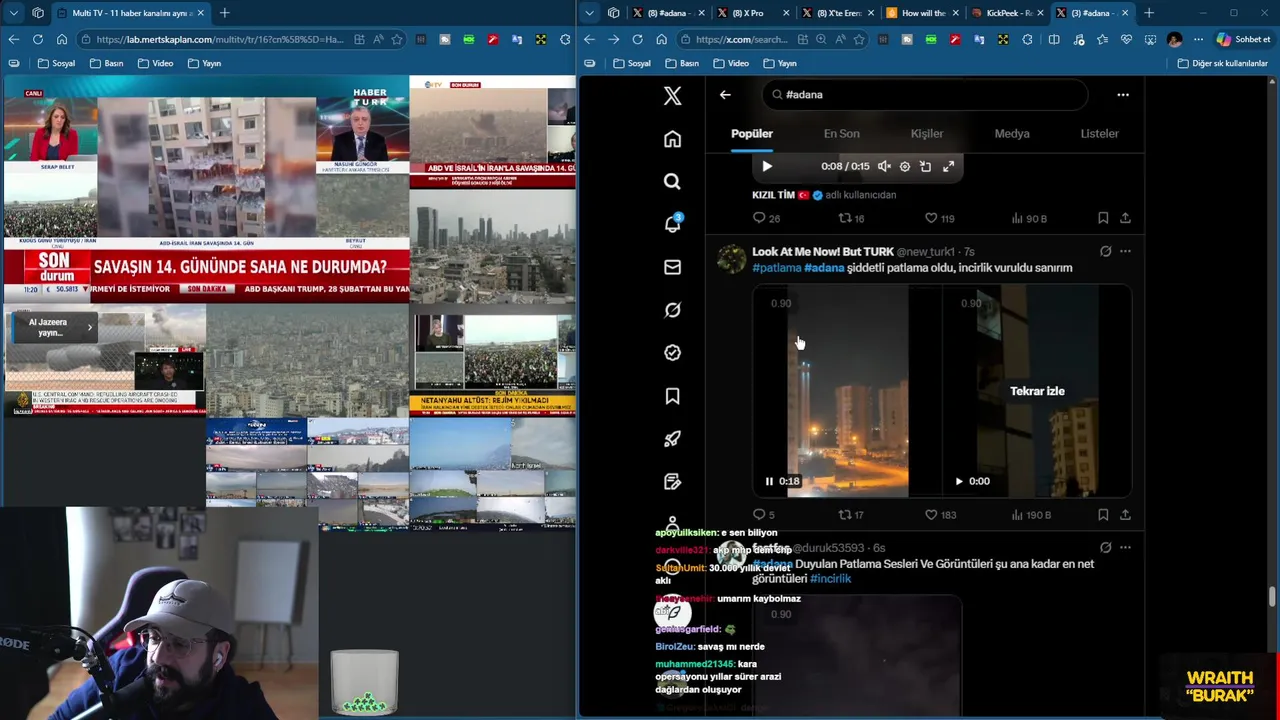This screenshot has width=1280, height=720.
Task: Click the #adana search input field
Action: (925, 95)
